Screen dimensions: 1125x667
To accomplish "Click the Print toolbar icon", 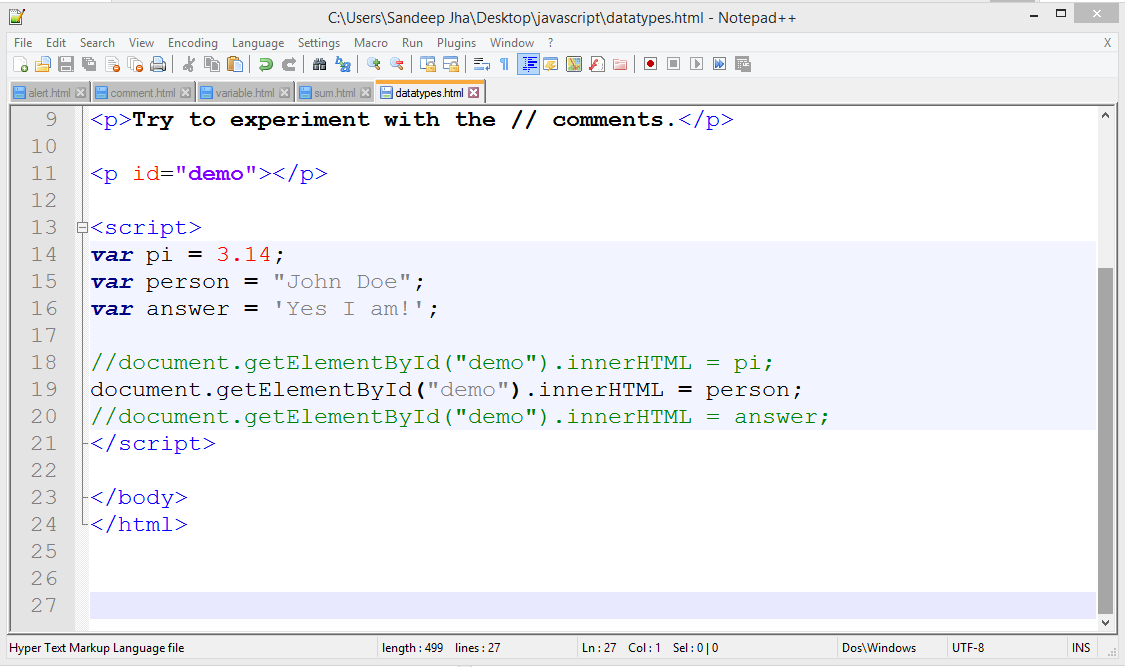I will [x=158, y=63].
